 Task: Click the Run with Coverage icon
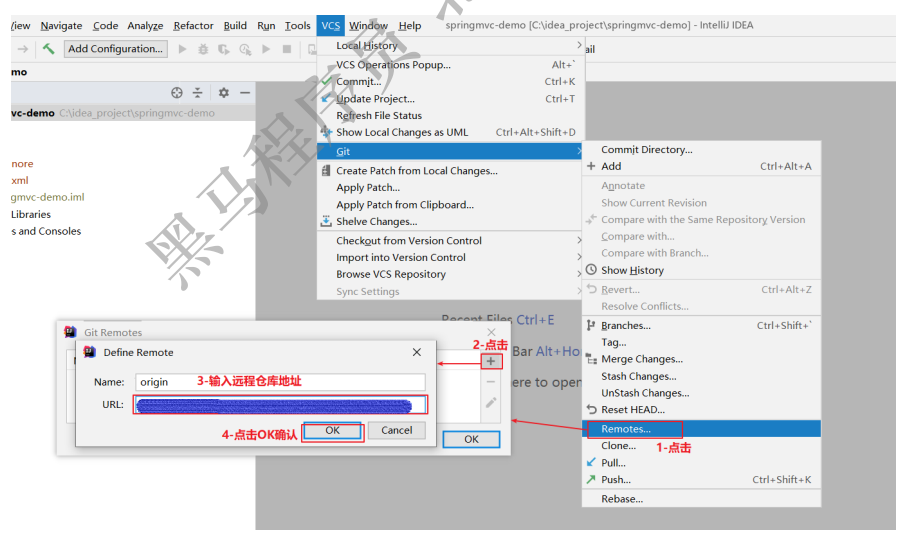coord(224,49)
